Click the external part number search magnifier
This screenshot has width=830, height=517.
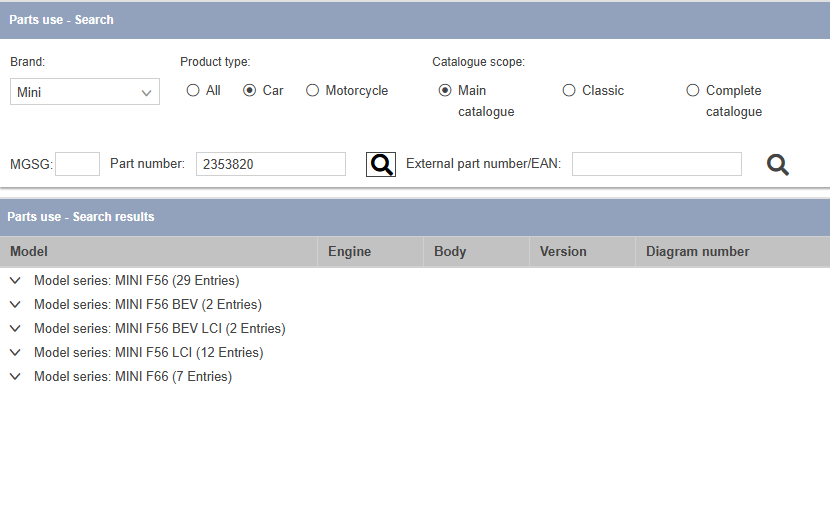778,165
